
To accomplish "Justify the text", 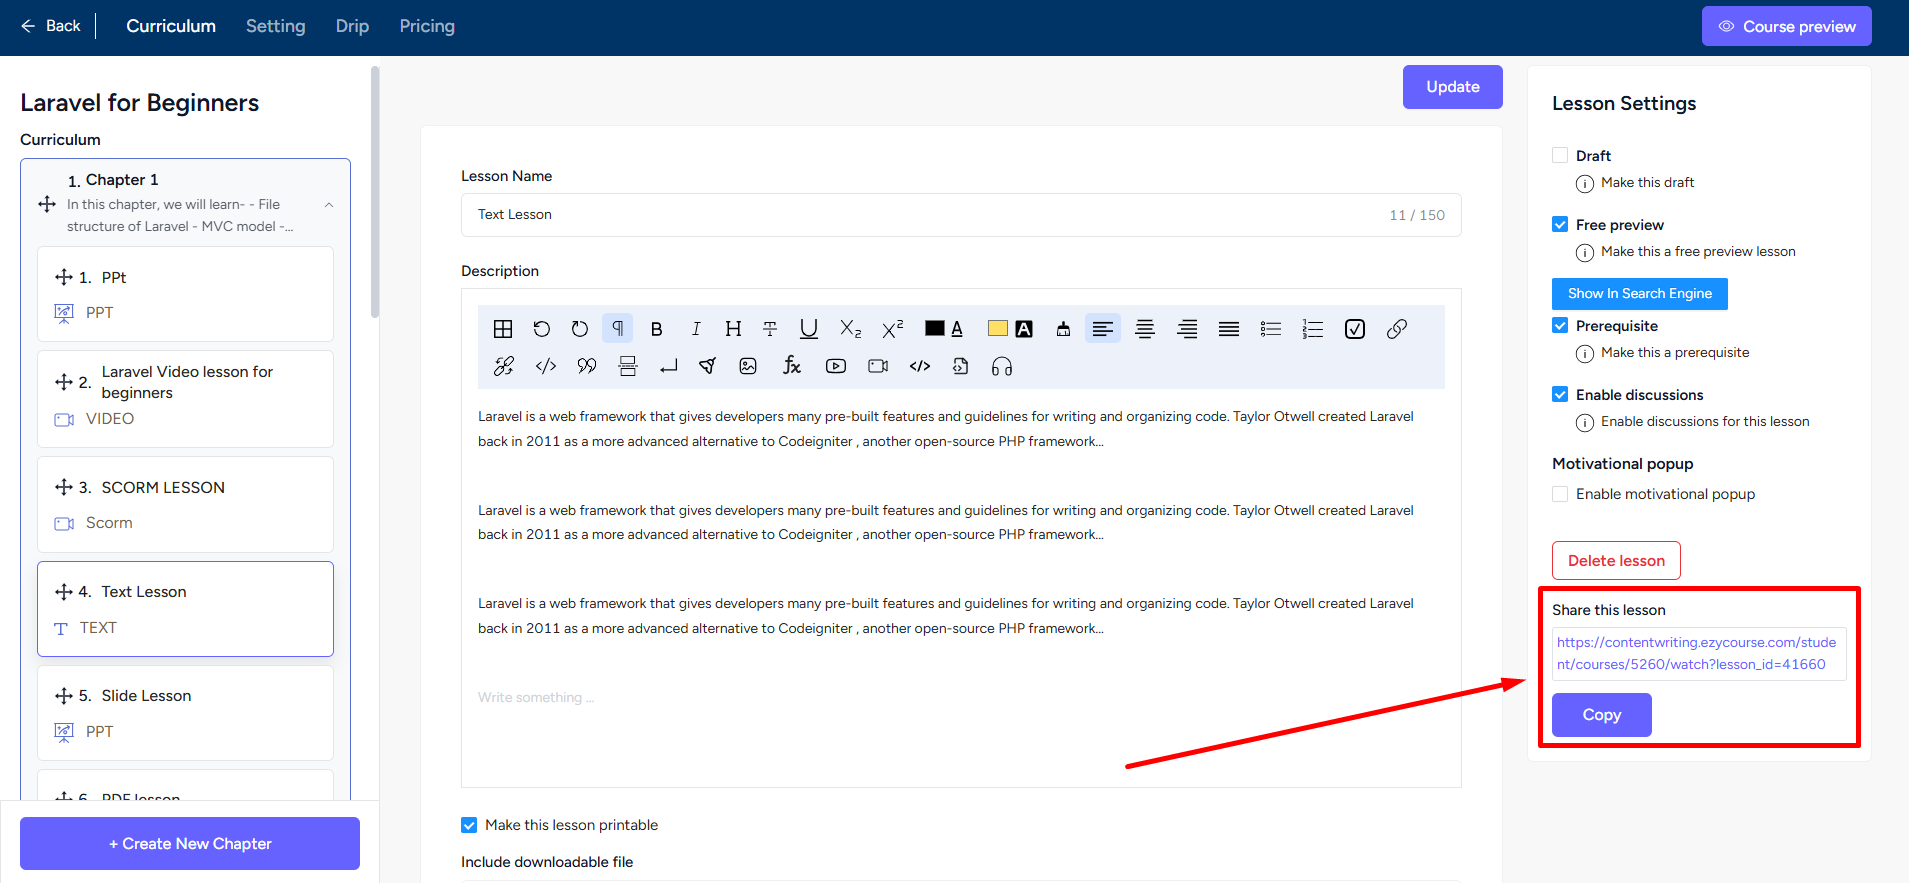I will click(1229, 329).
